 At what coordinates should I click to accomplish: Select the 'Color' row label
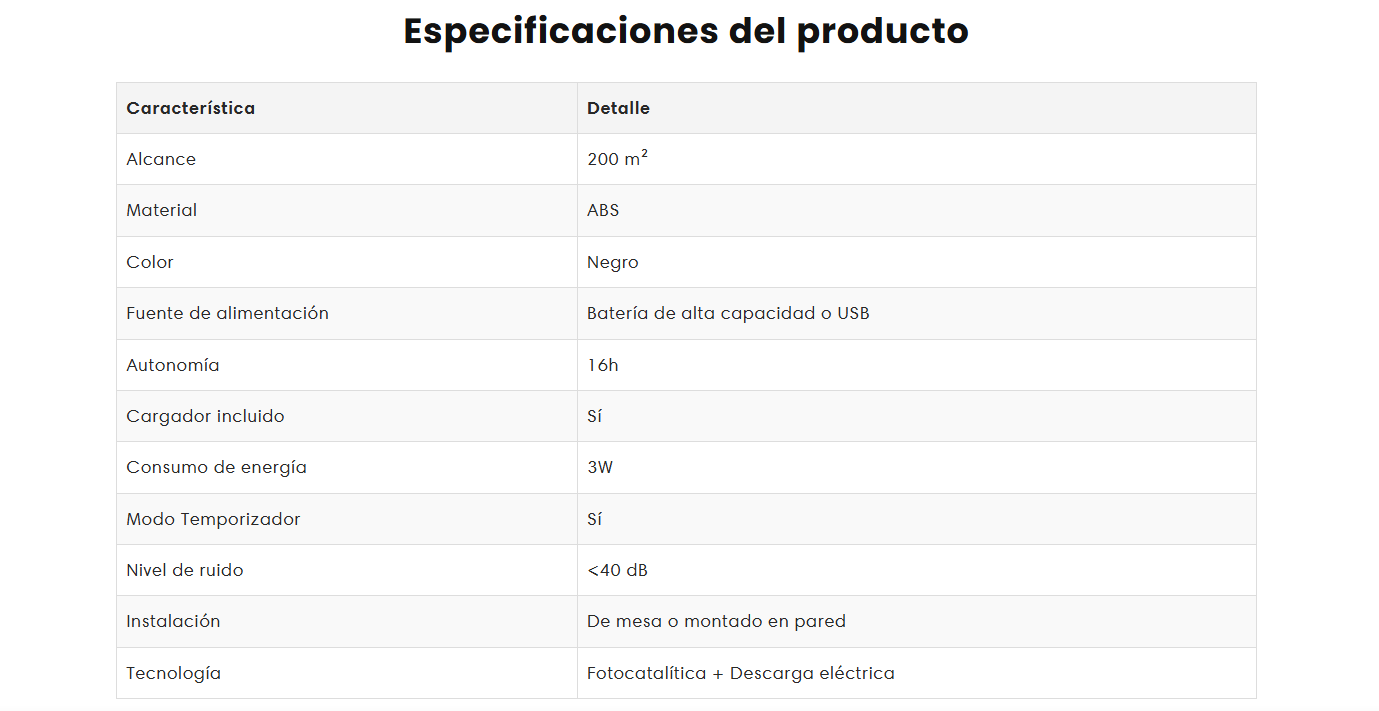150,262
